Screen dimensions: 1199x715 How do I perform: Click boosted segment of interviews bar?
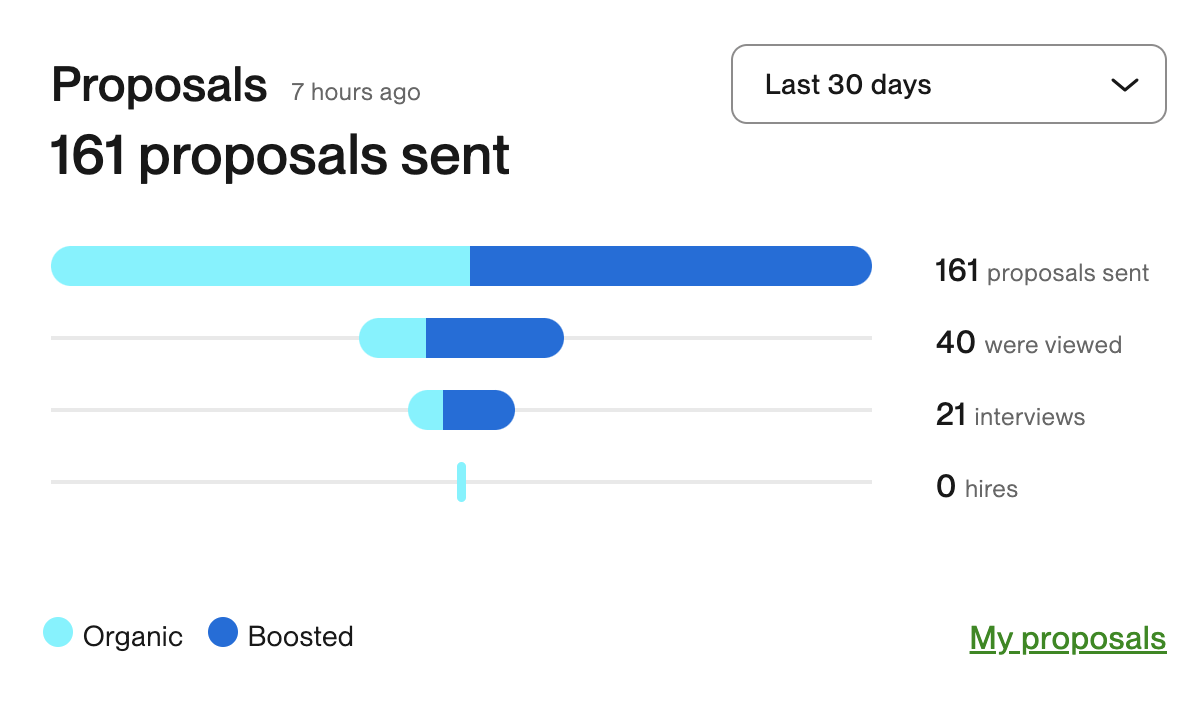coord(478,410)
